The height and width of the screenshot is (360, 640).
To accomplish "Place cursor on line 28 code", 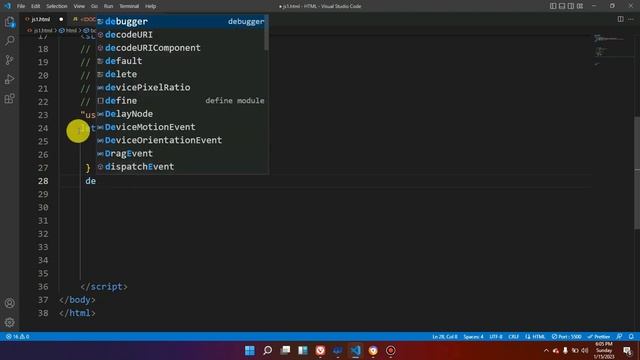I will pyautogui.click(x=91, y=181).
